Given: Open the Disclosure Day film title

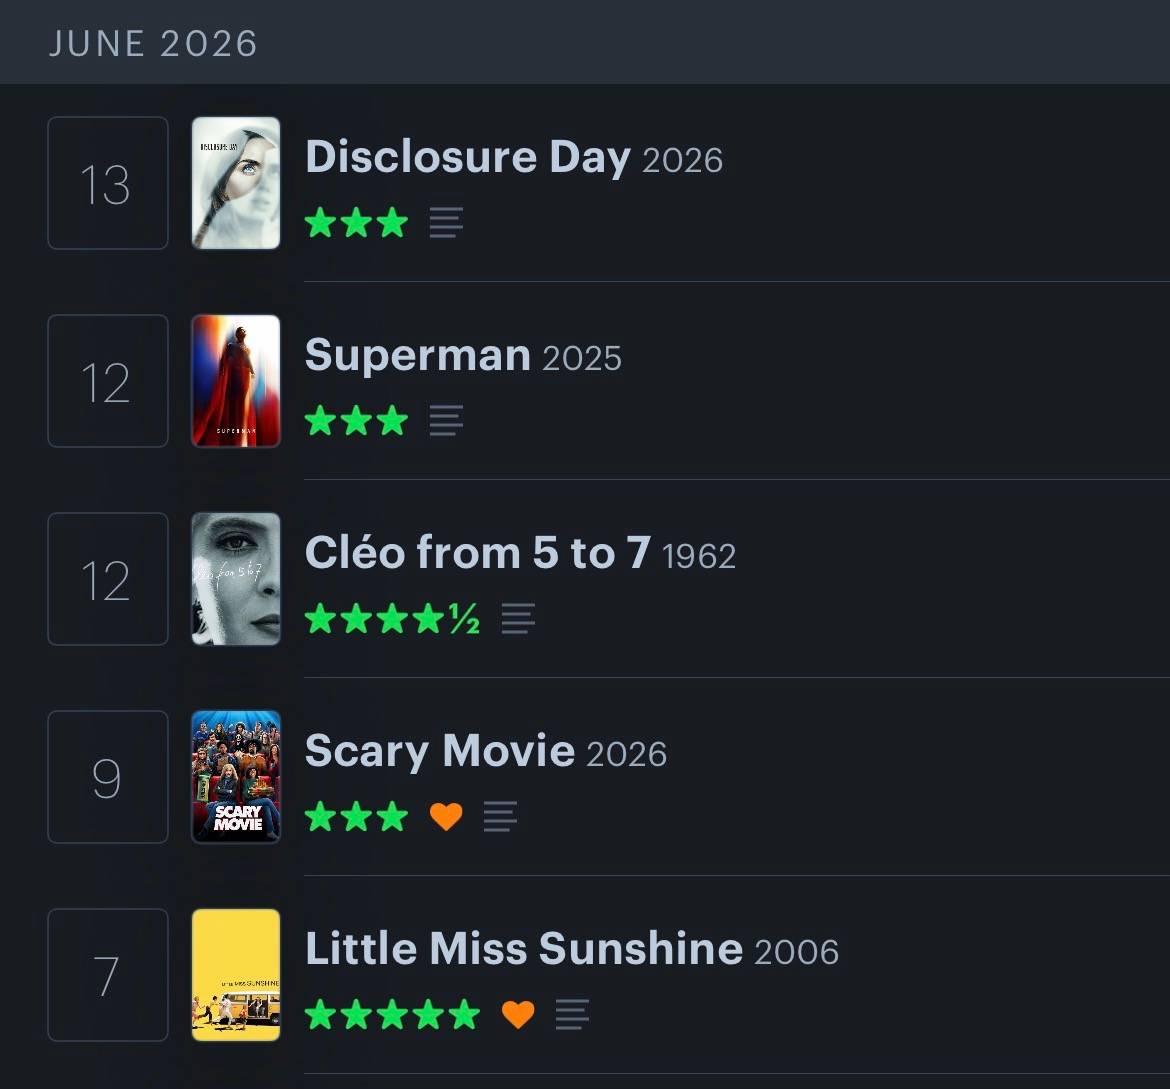Looking at the screenshot, I should 468,157.
